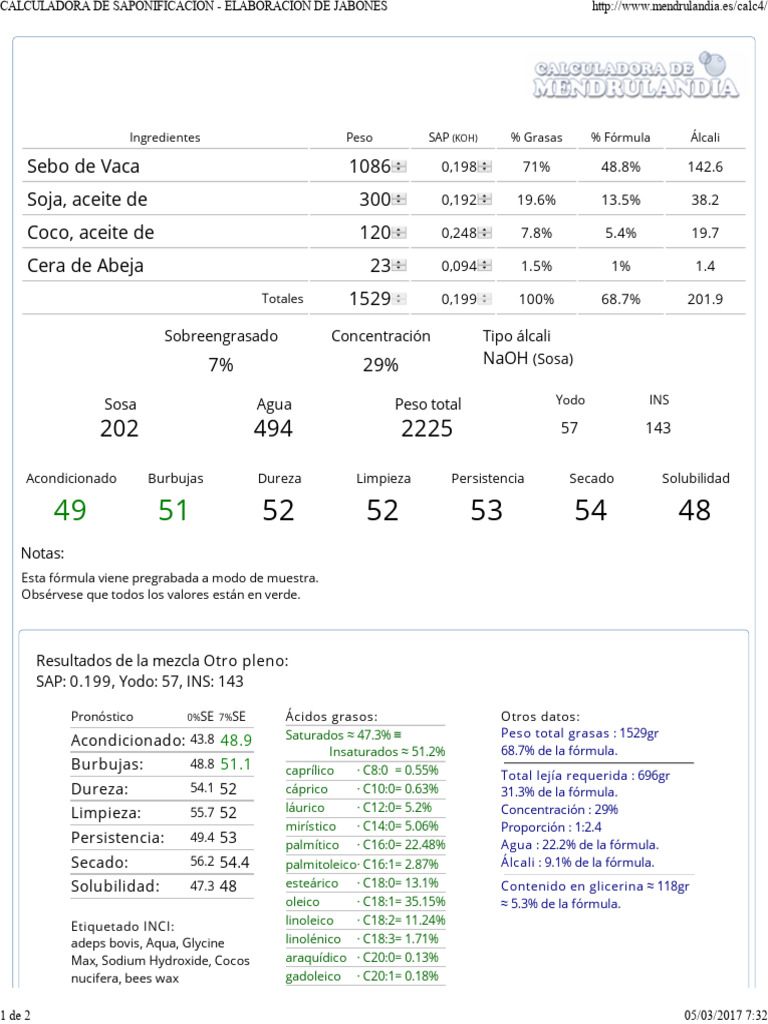Click the Cera de Abeja SAP stepper
This screenshot has width=768, height=1024.
pos(485,266)
